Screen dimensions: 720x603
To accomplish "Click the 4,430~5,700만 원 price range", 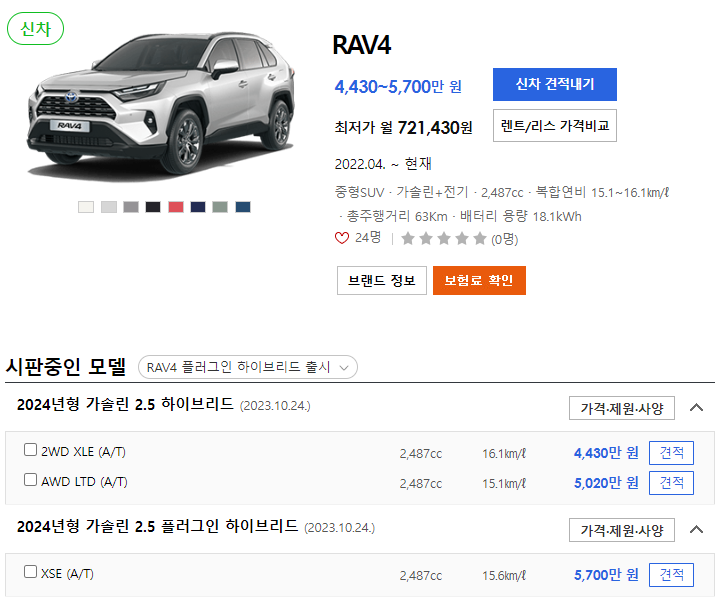I will pos(398,86).
